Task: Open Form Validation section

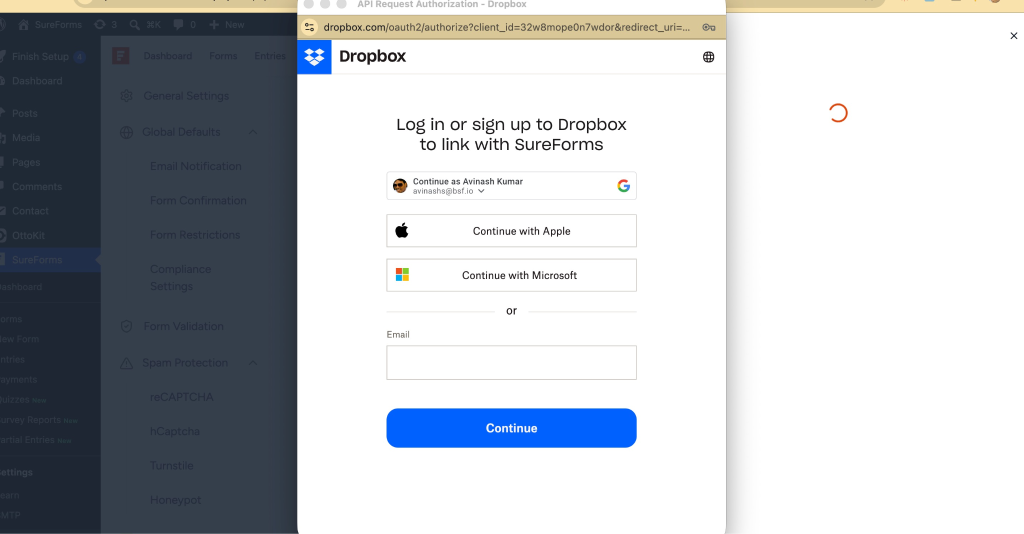Action: pos(184,326)
